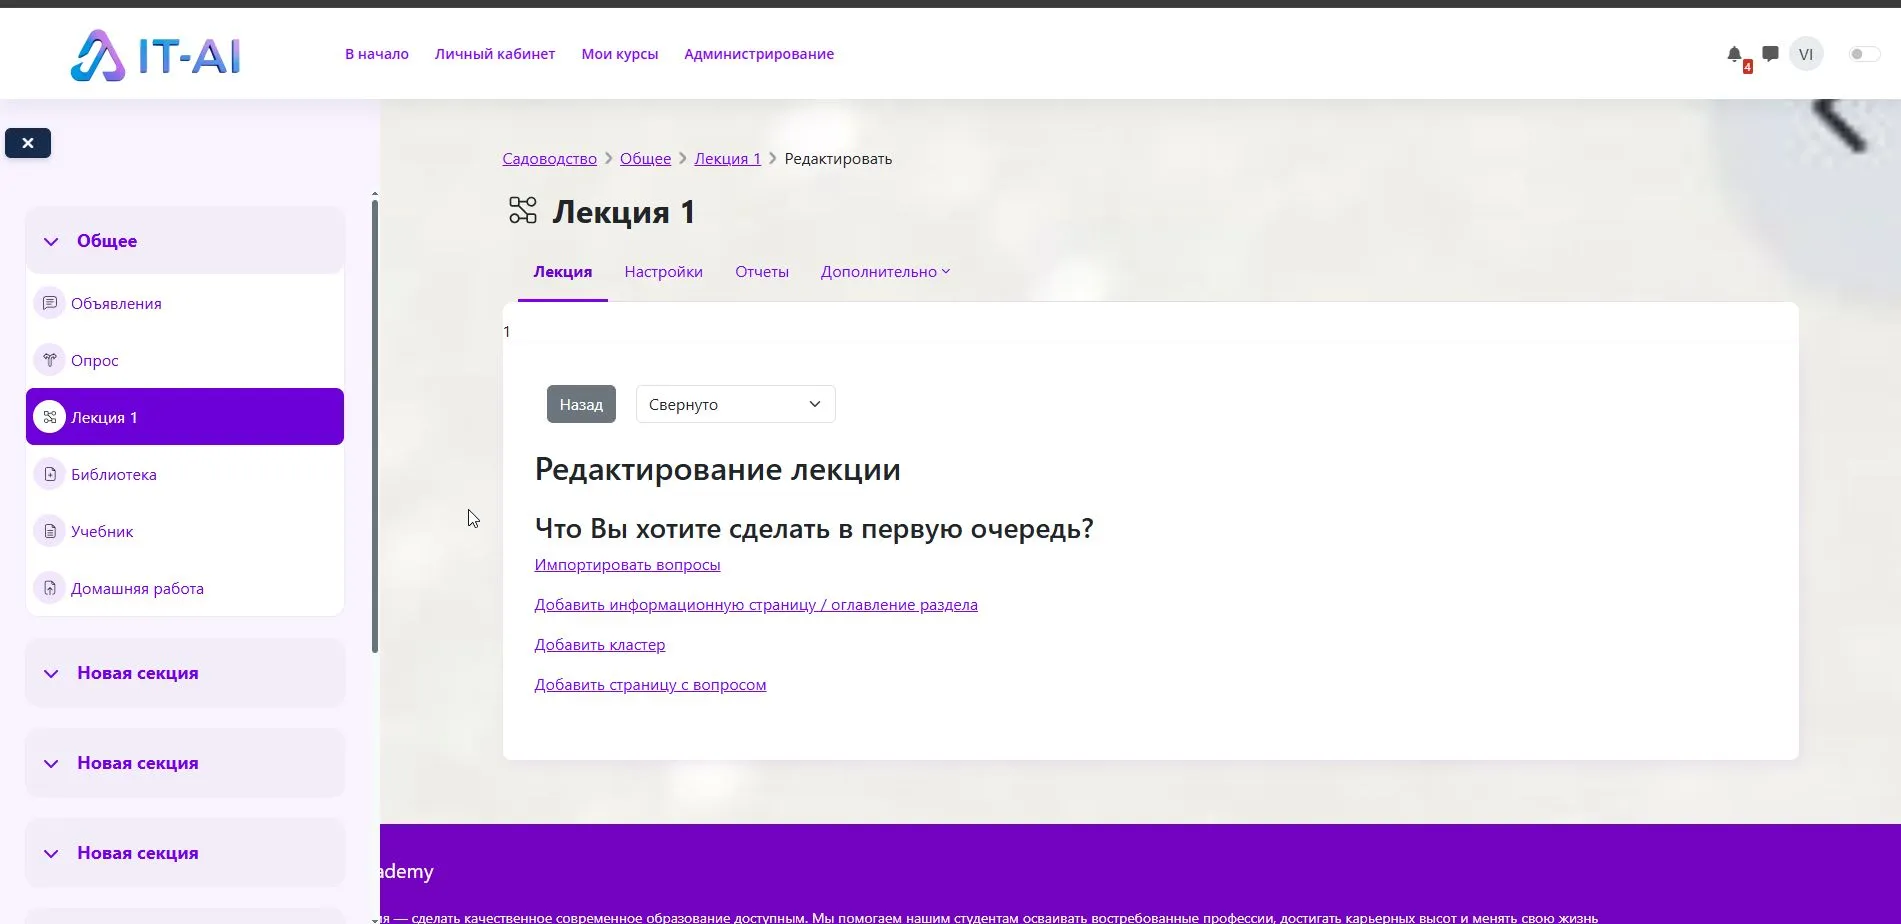Toggle the dark mode switch

click(x=1861, y=54)
